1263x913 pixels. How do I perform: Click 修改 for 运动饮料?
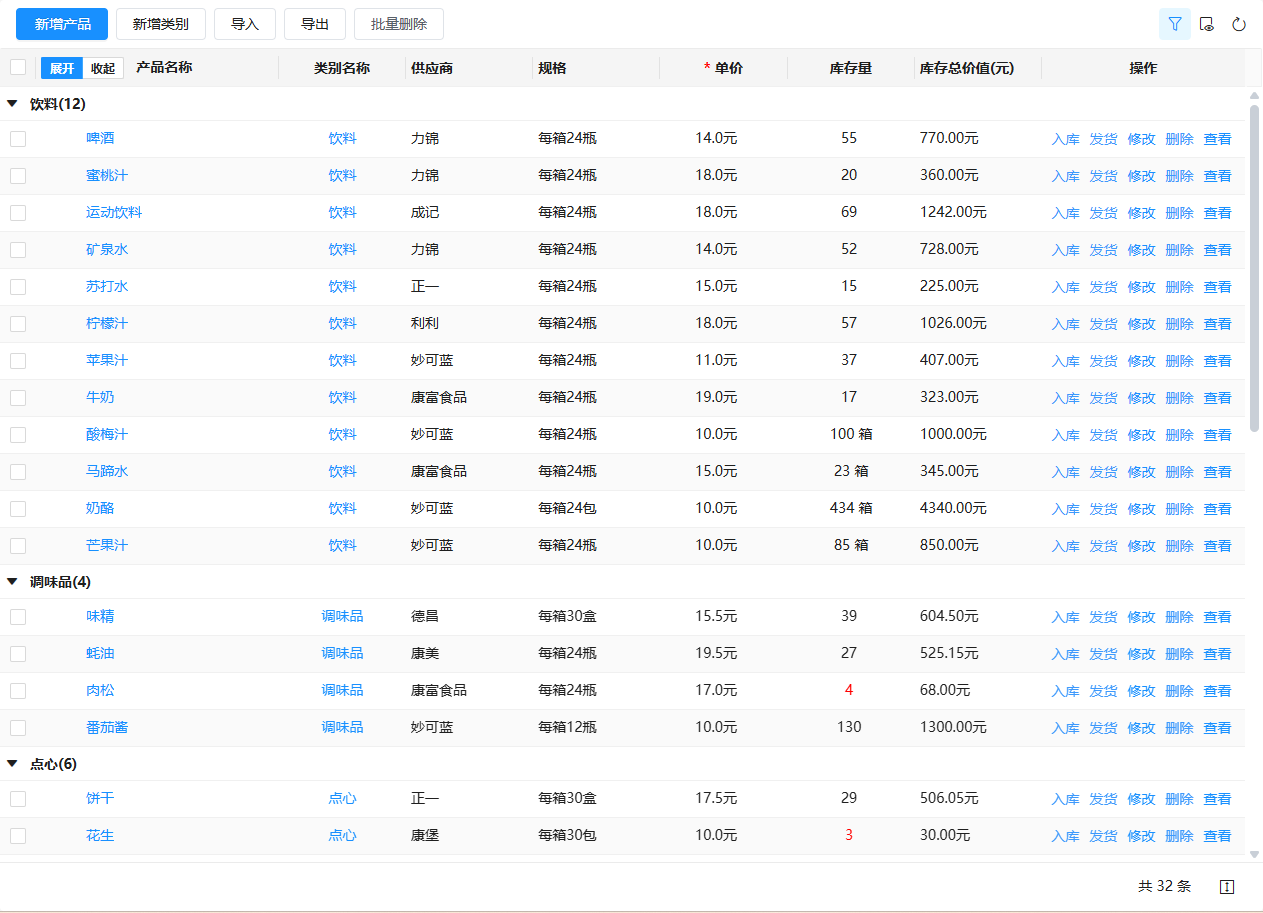coord(1141,213)
